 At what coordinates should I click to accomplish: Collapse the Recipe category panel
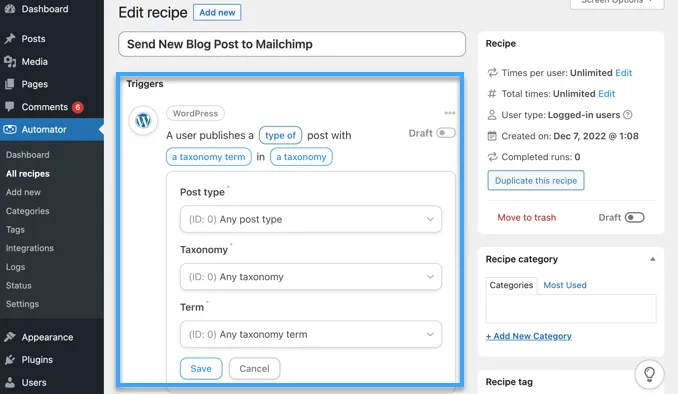coord(652,259)
